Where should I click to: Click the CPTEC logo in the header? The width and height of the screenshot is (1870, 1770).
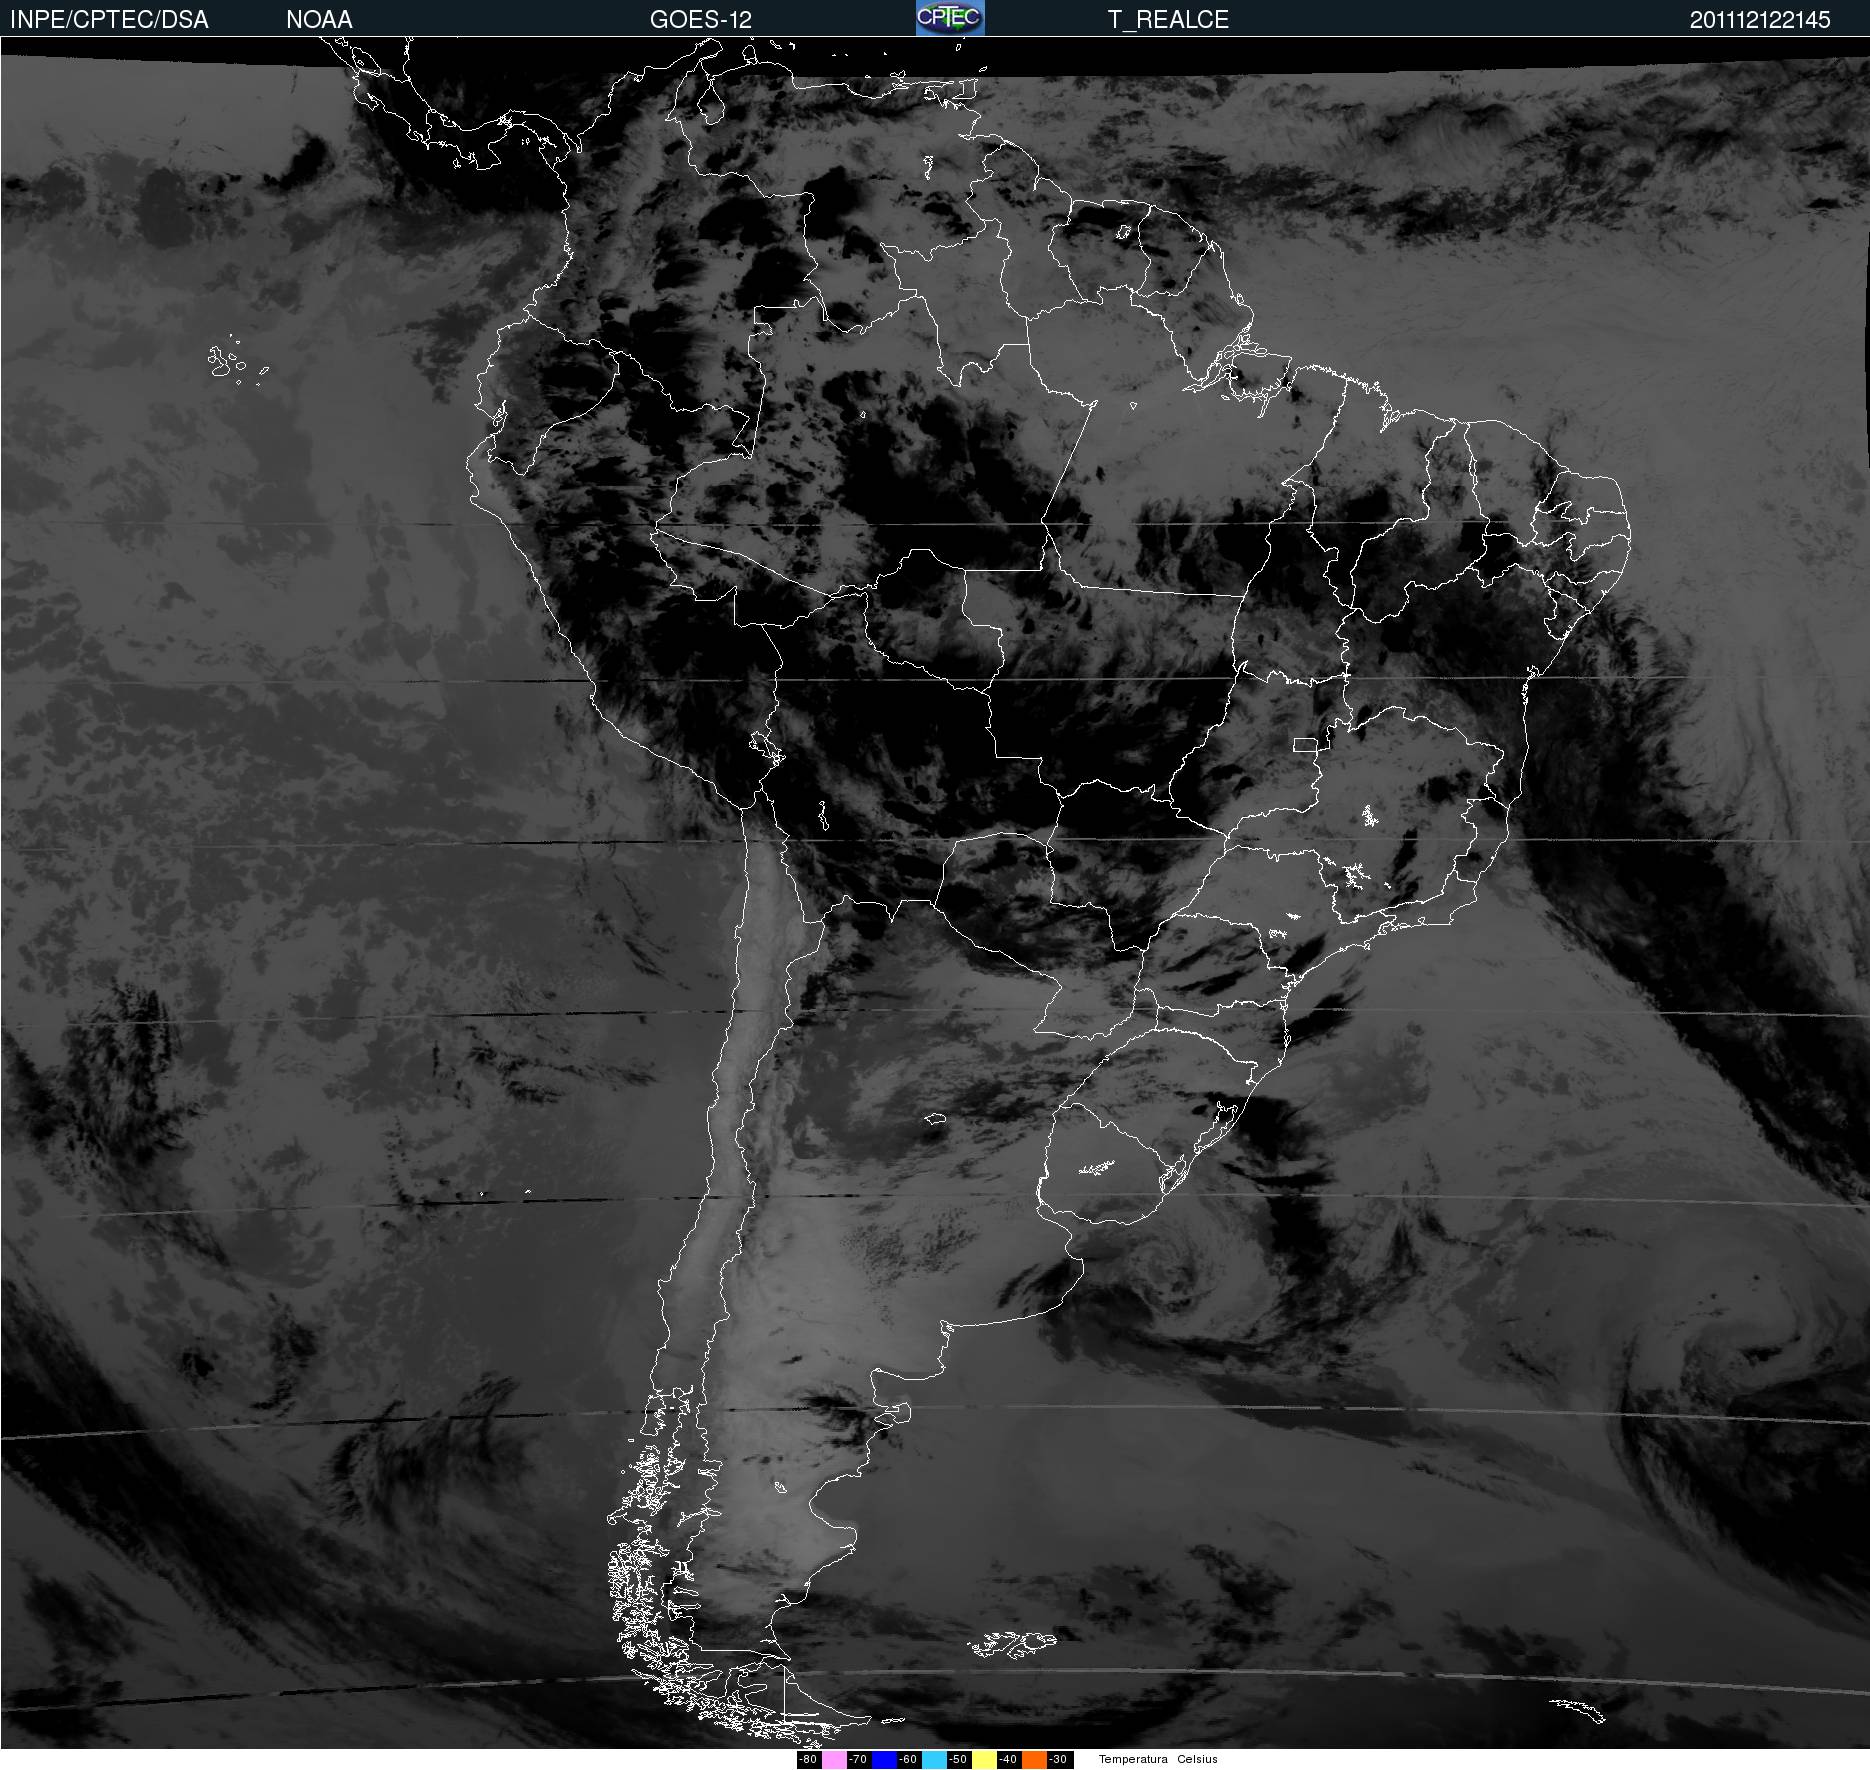pos(950,18)
